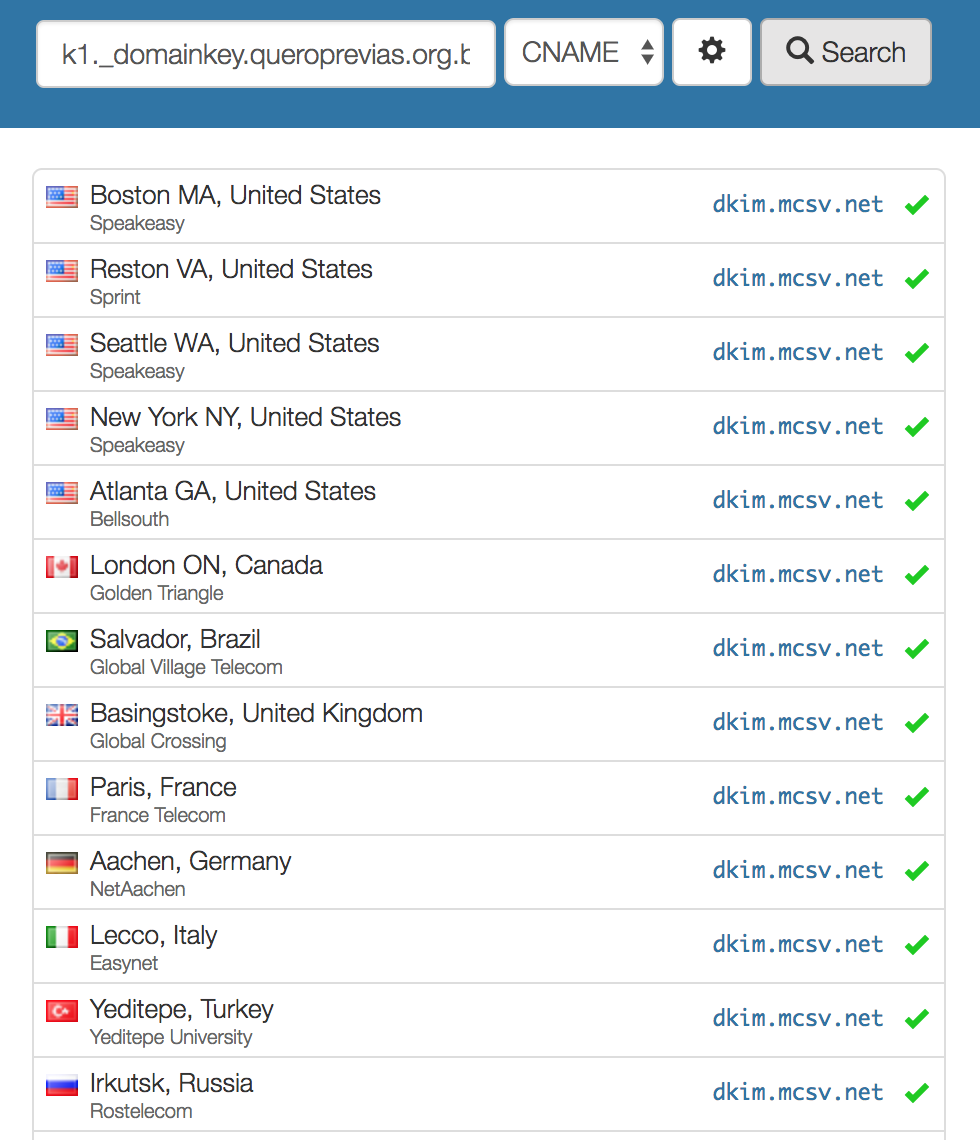Open dkim.mcsv.net link for Lecco, Italy
Screen dimensions: 980x1140
click(798, 945)
